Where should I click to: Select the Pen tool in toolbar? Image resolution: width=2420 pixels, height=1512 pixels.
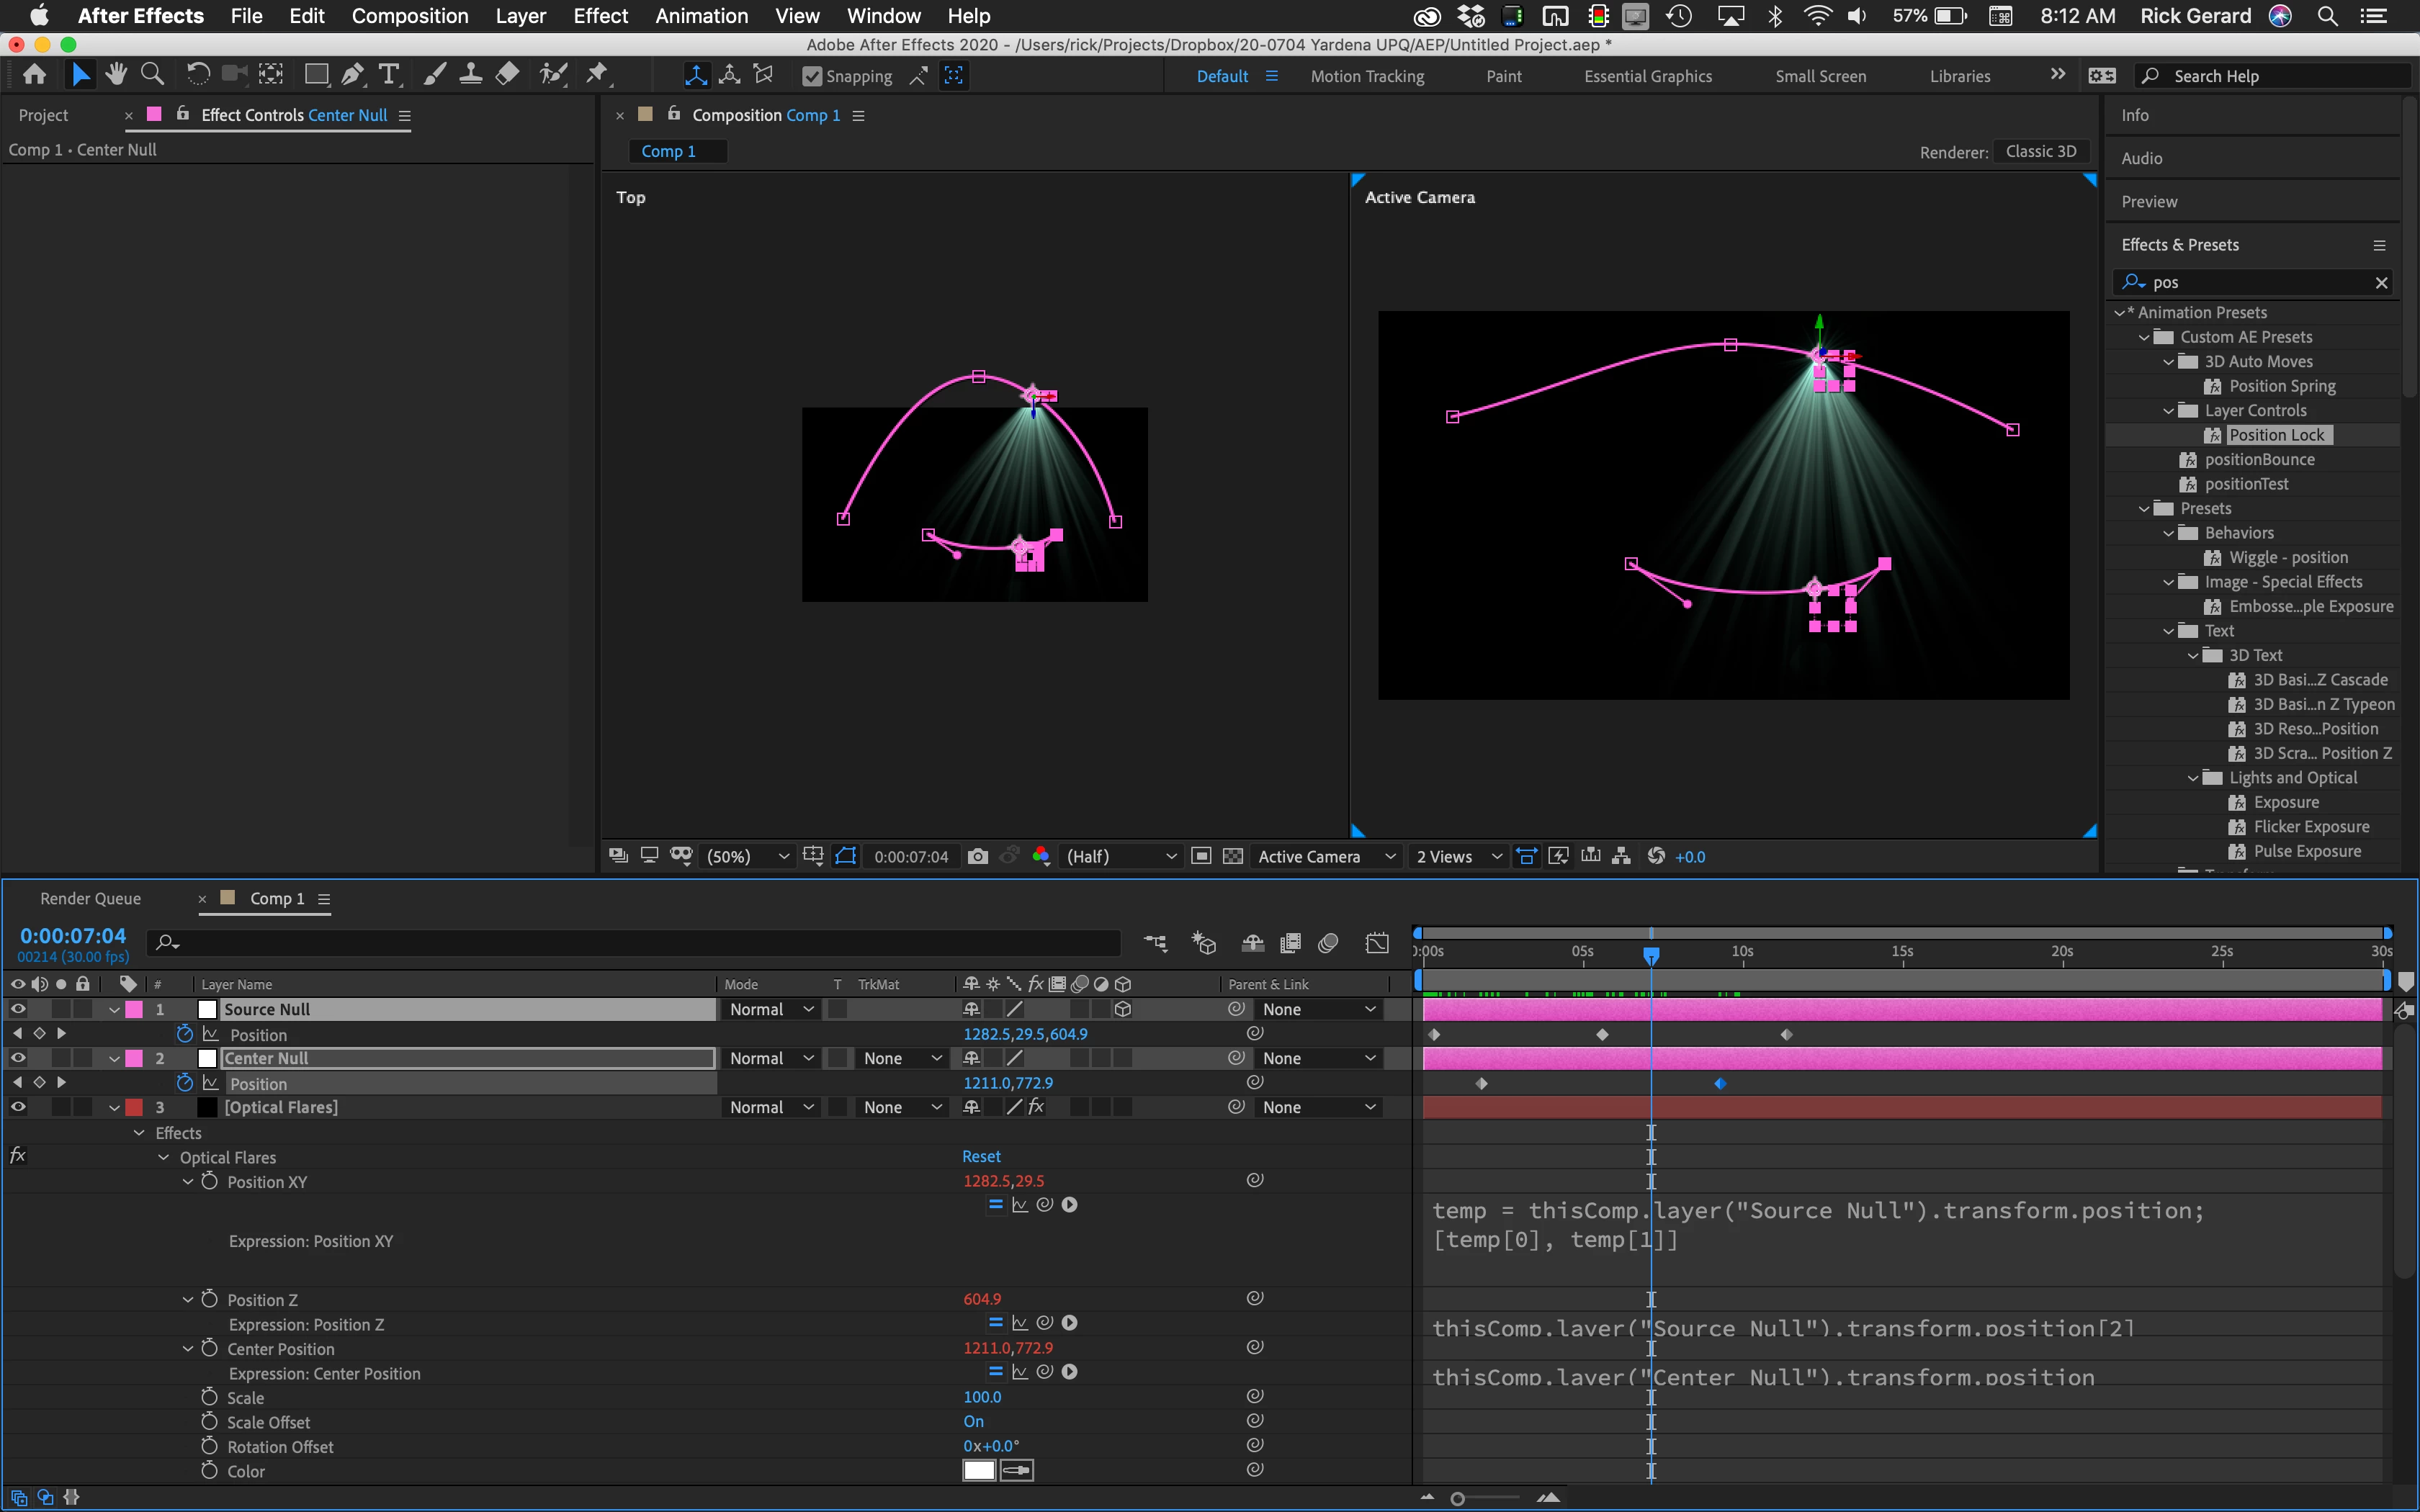pyautogui.click(x=352, y=75)
